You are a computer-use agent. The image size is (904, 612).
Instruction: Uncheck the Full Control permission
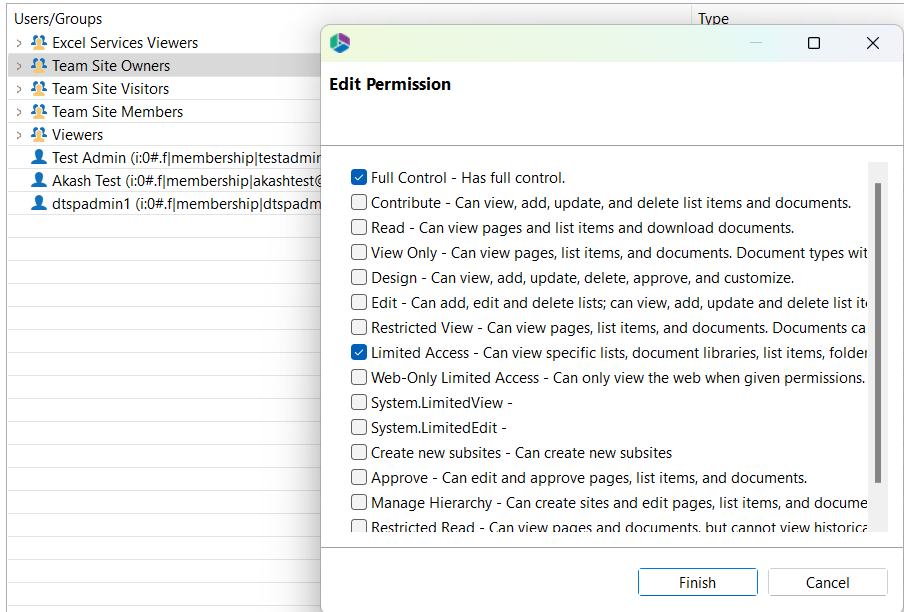click(x=358, y=177)
